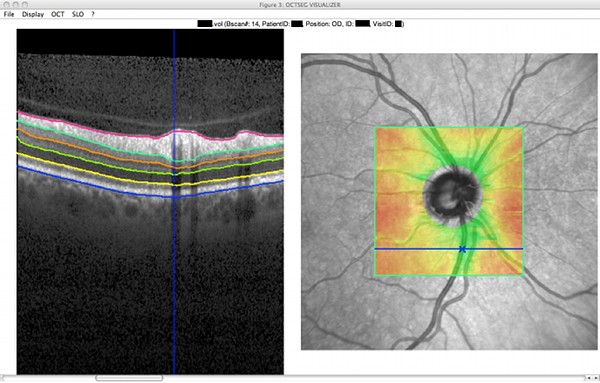This screenshot has width=600, height=383.
Task: Click the red close window button
Action: click(7, 5)
